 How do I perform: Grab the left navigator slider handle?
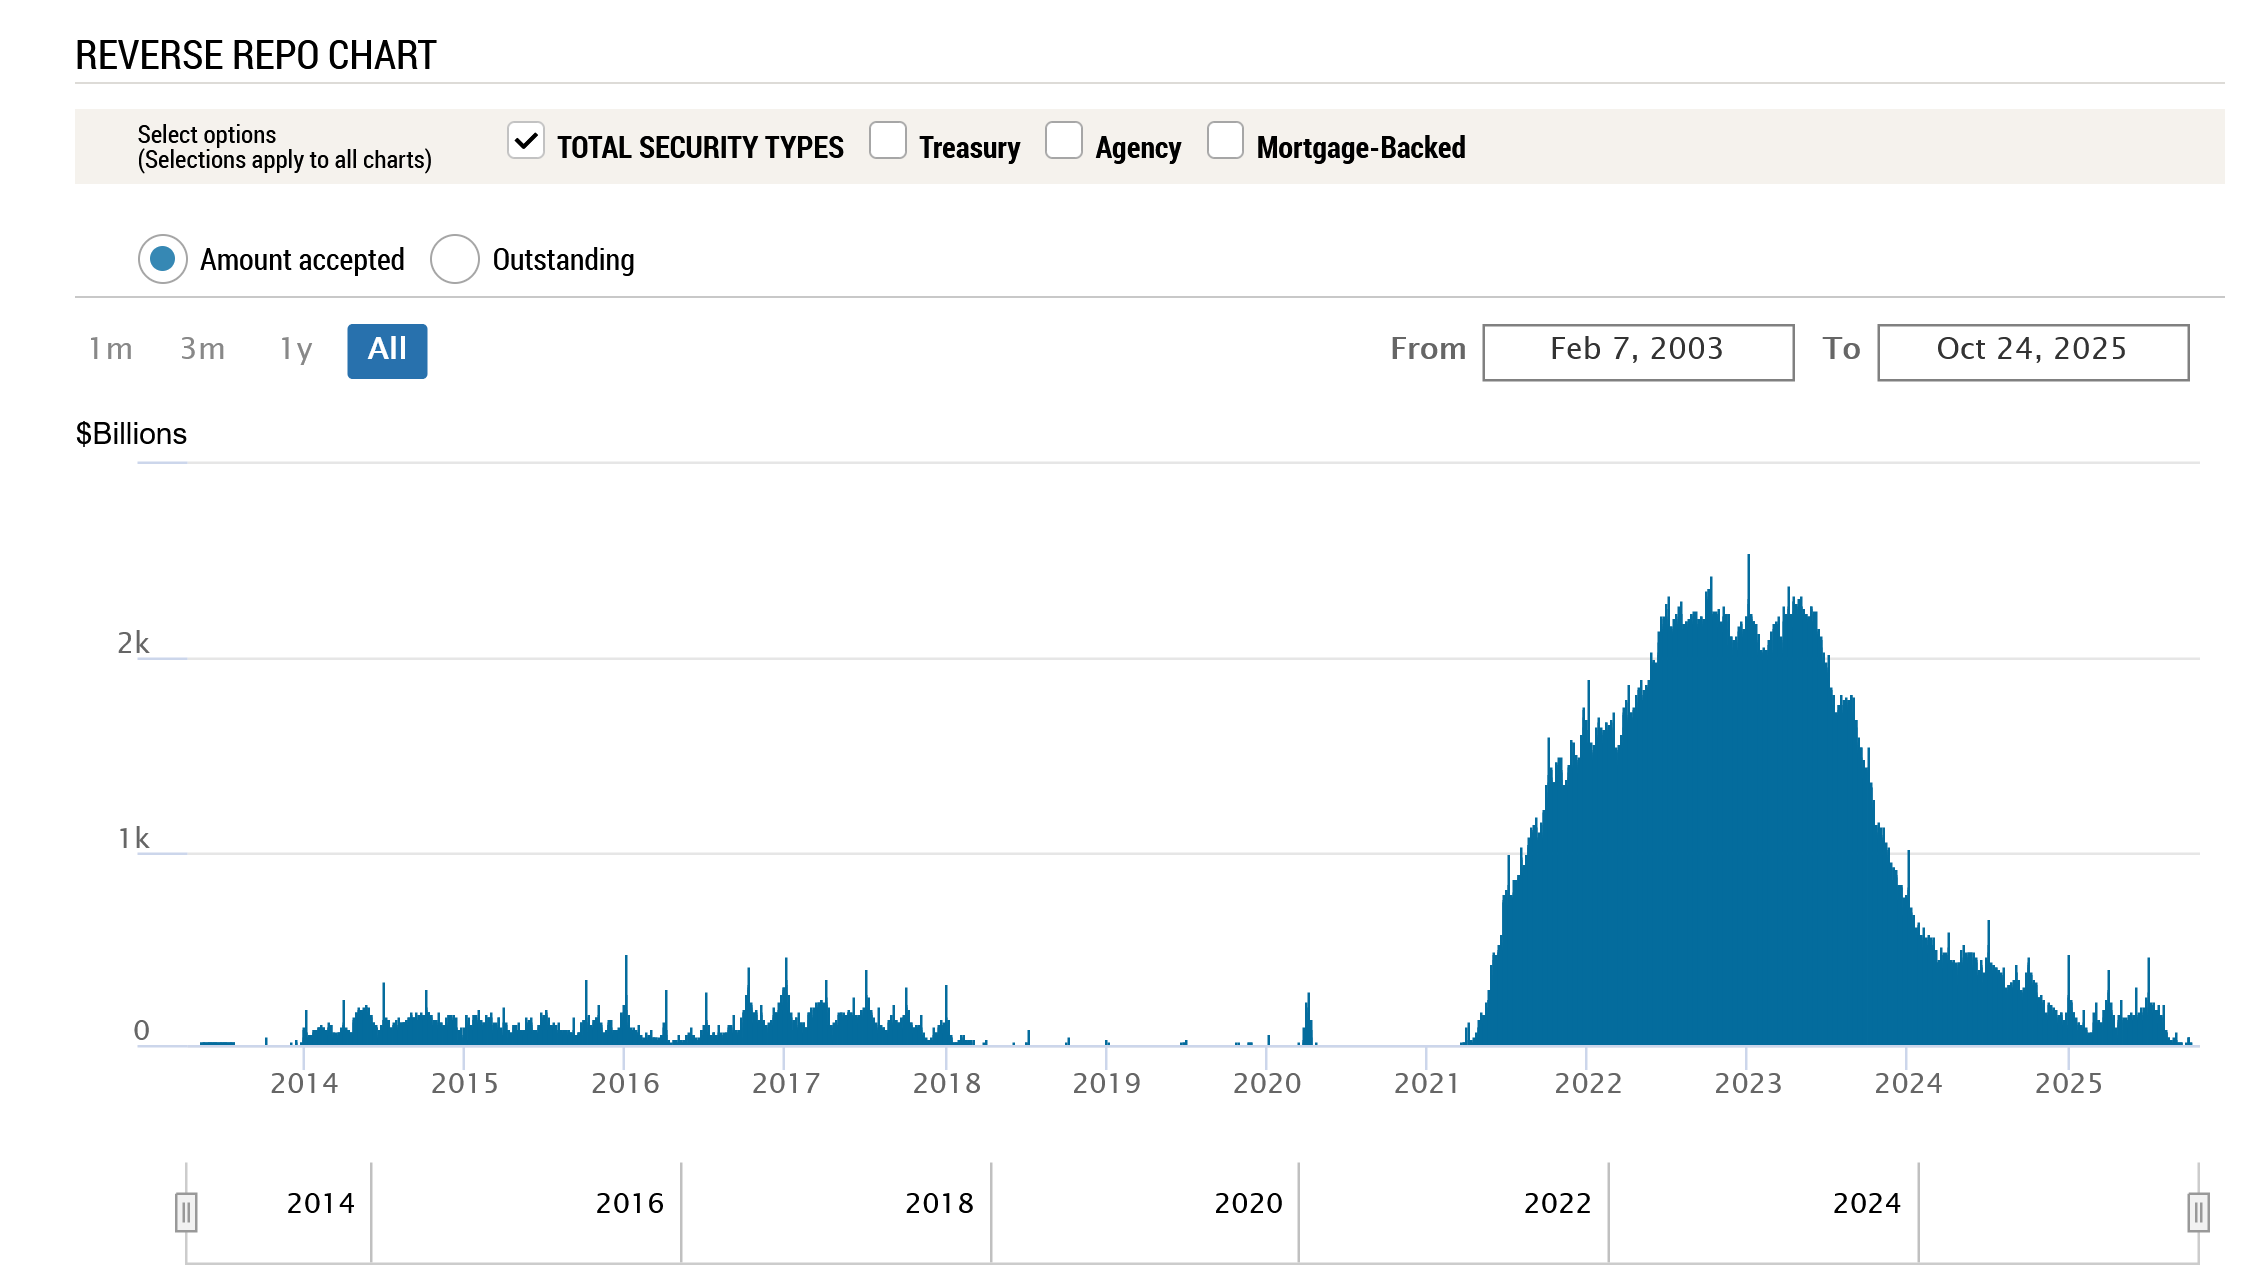[186, 1212]
